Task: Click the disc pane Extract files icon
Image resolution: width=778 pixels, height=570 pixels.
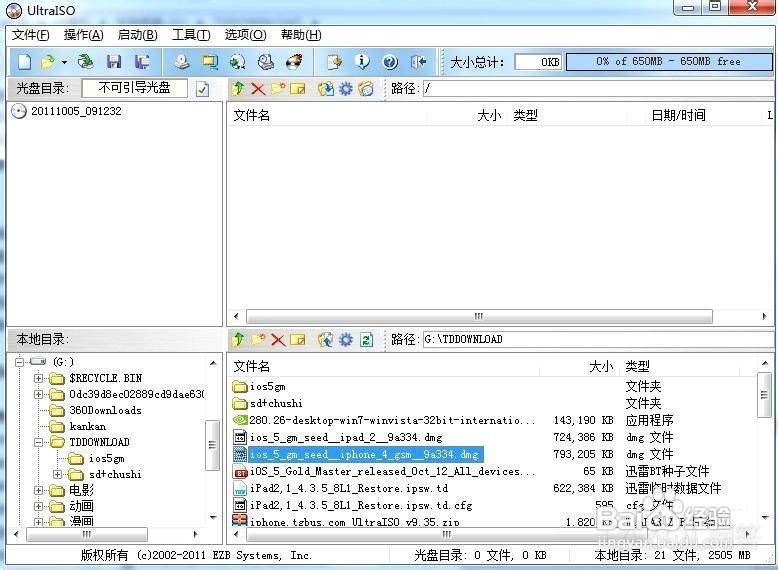Action: click(326, 89)
